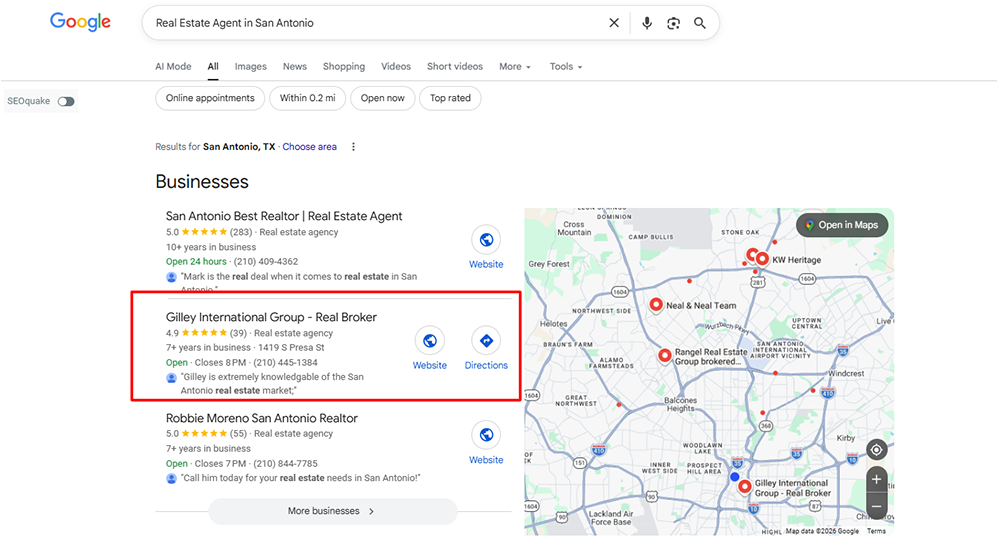Viewport: 1000px width, 550px height.
Task: Click address text 1419 S Presa St
Action: (291, 348)
